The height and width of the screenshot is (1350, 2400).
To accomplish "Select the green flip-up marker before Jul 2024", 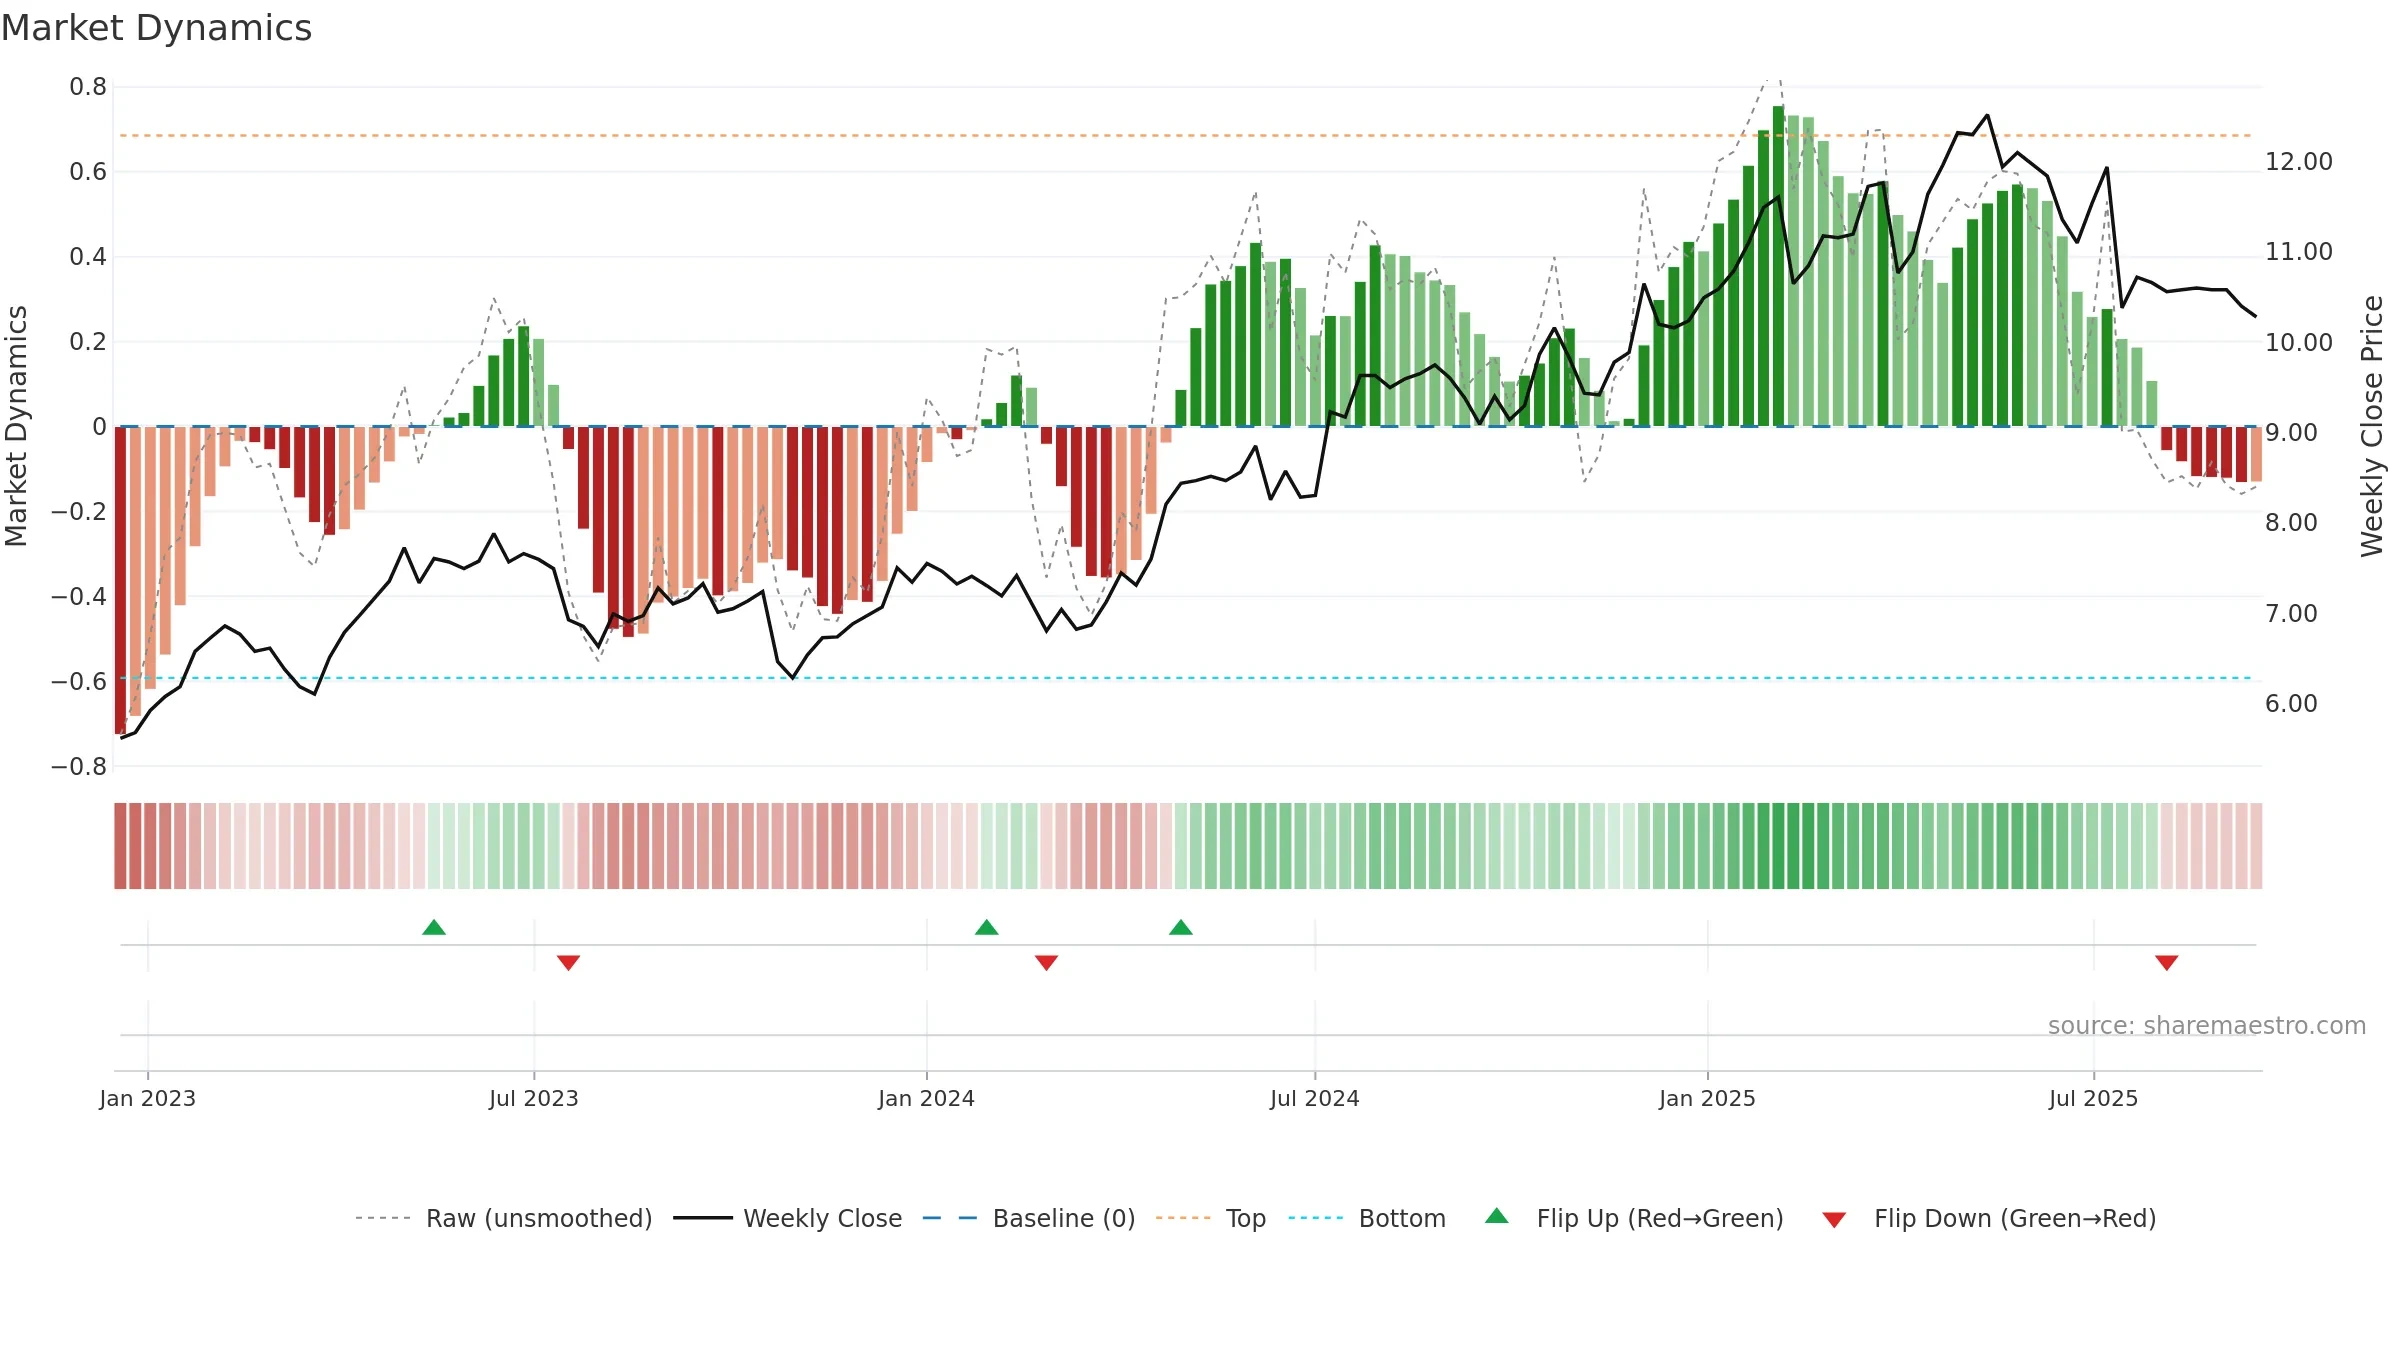I will pos(1181,927).
